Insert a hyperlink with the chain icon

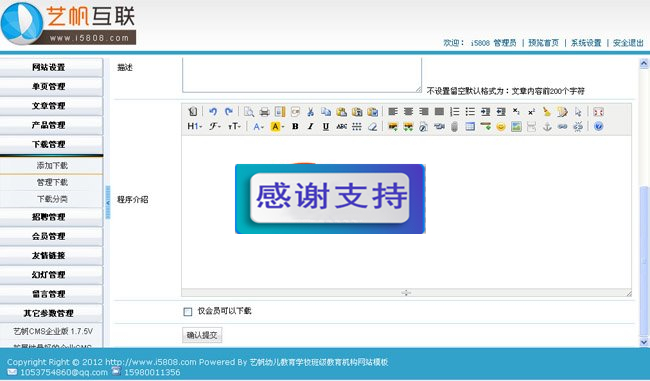click(x=563, y=126)
